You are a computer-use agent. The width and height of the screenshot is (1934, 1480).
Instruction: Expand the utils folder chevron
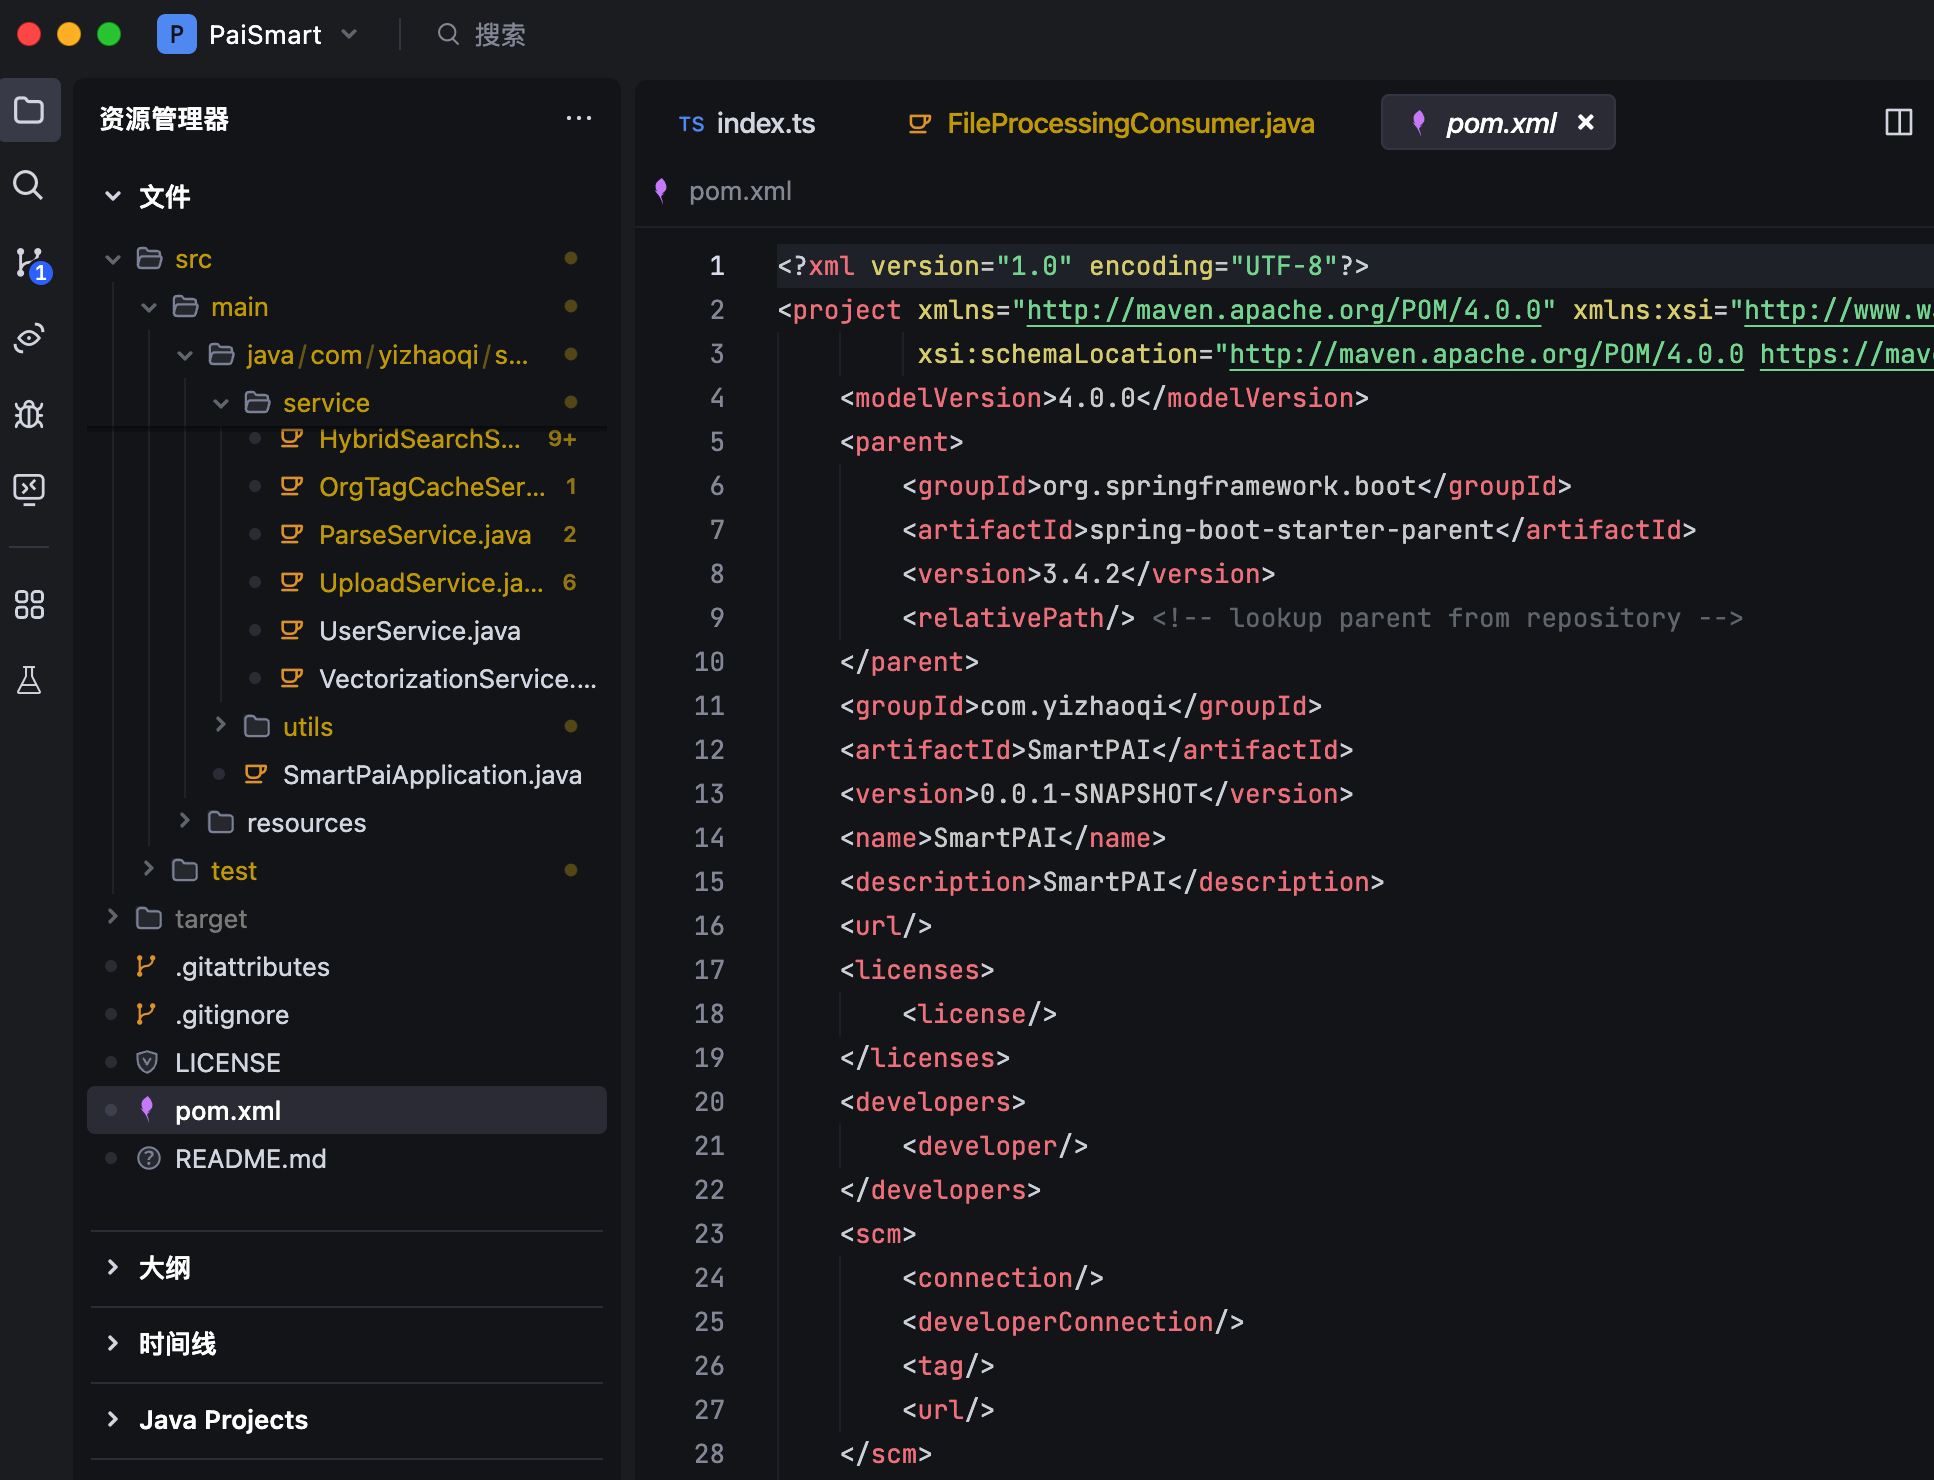[x=221, y=724]
